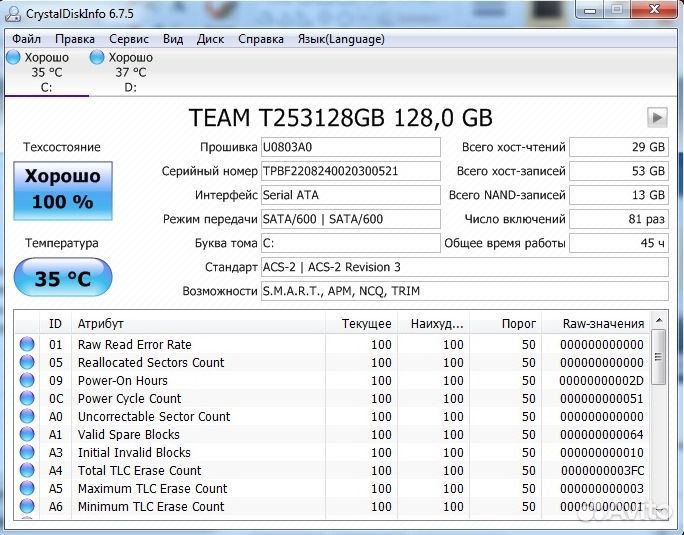Select the Minimum TLC Erase Count row
684x535 pixels.
click(332, 506)
